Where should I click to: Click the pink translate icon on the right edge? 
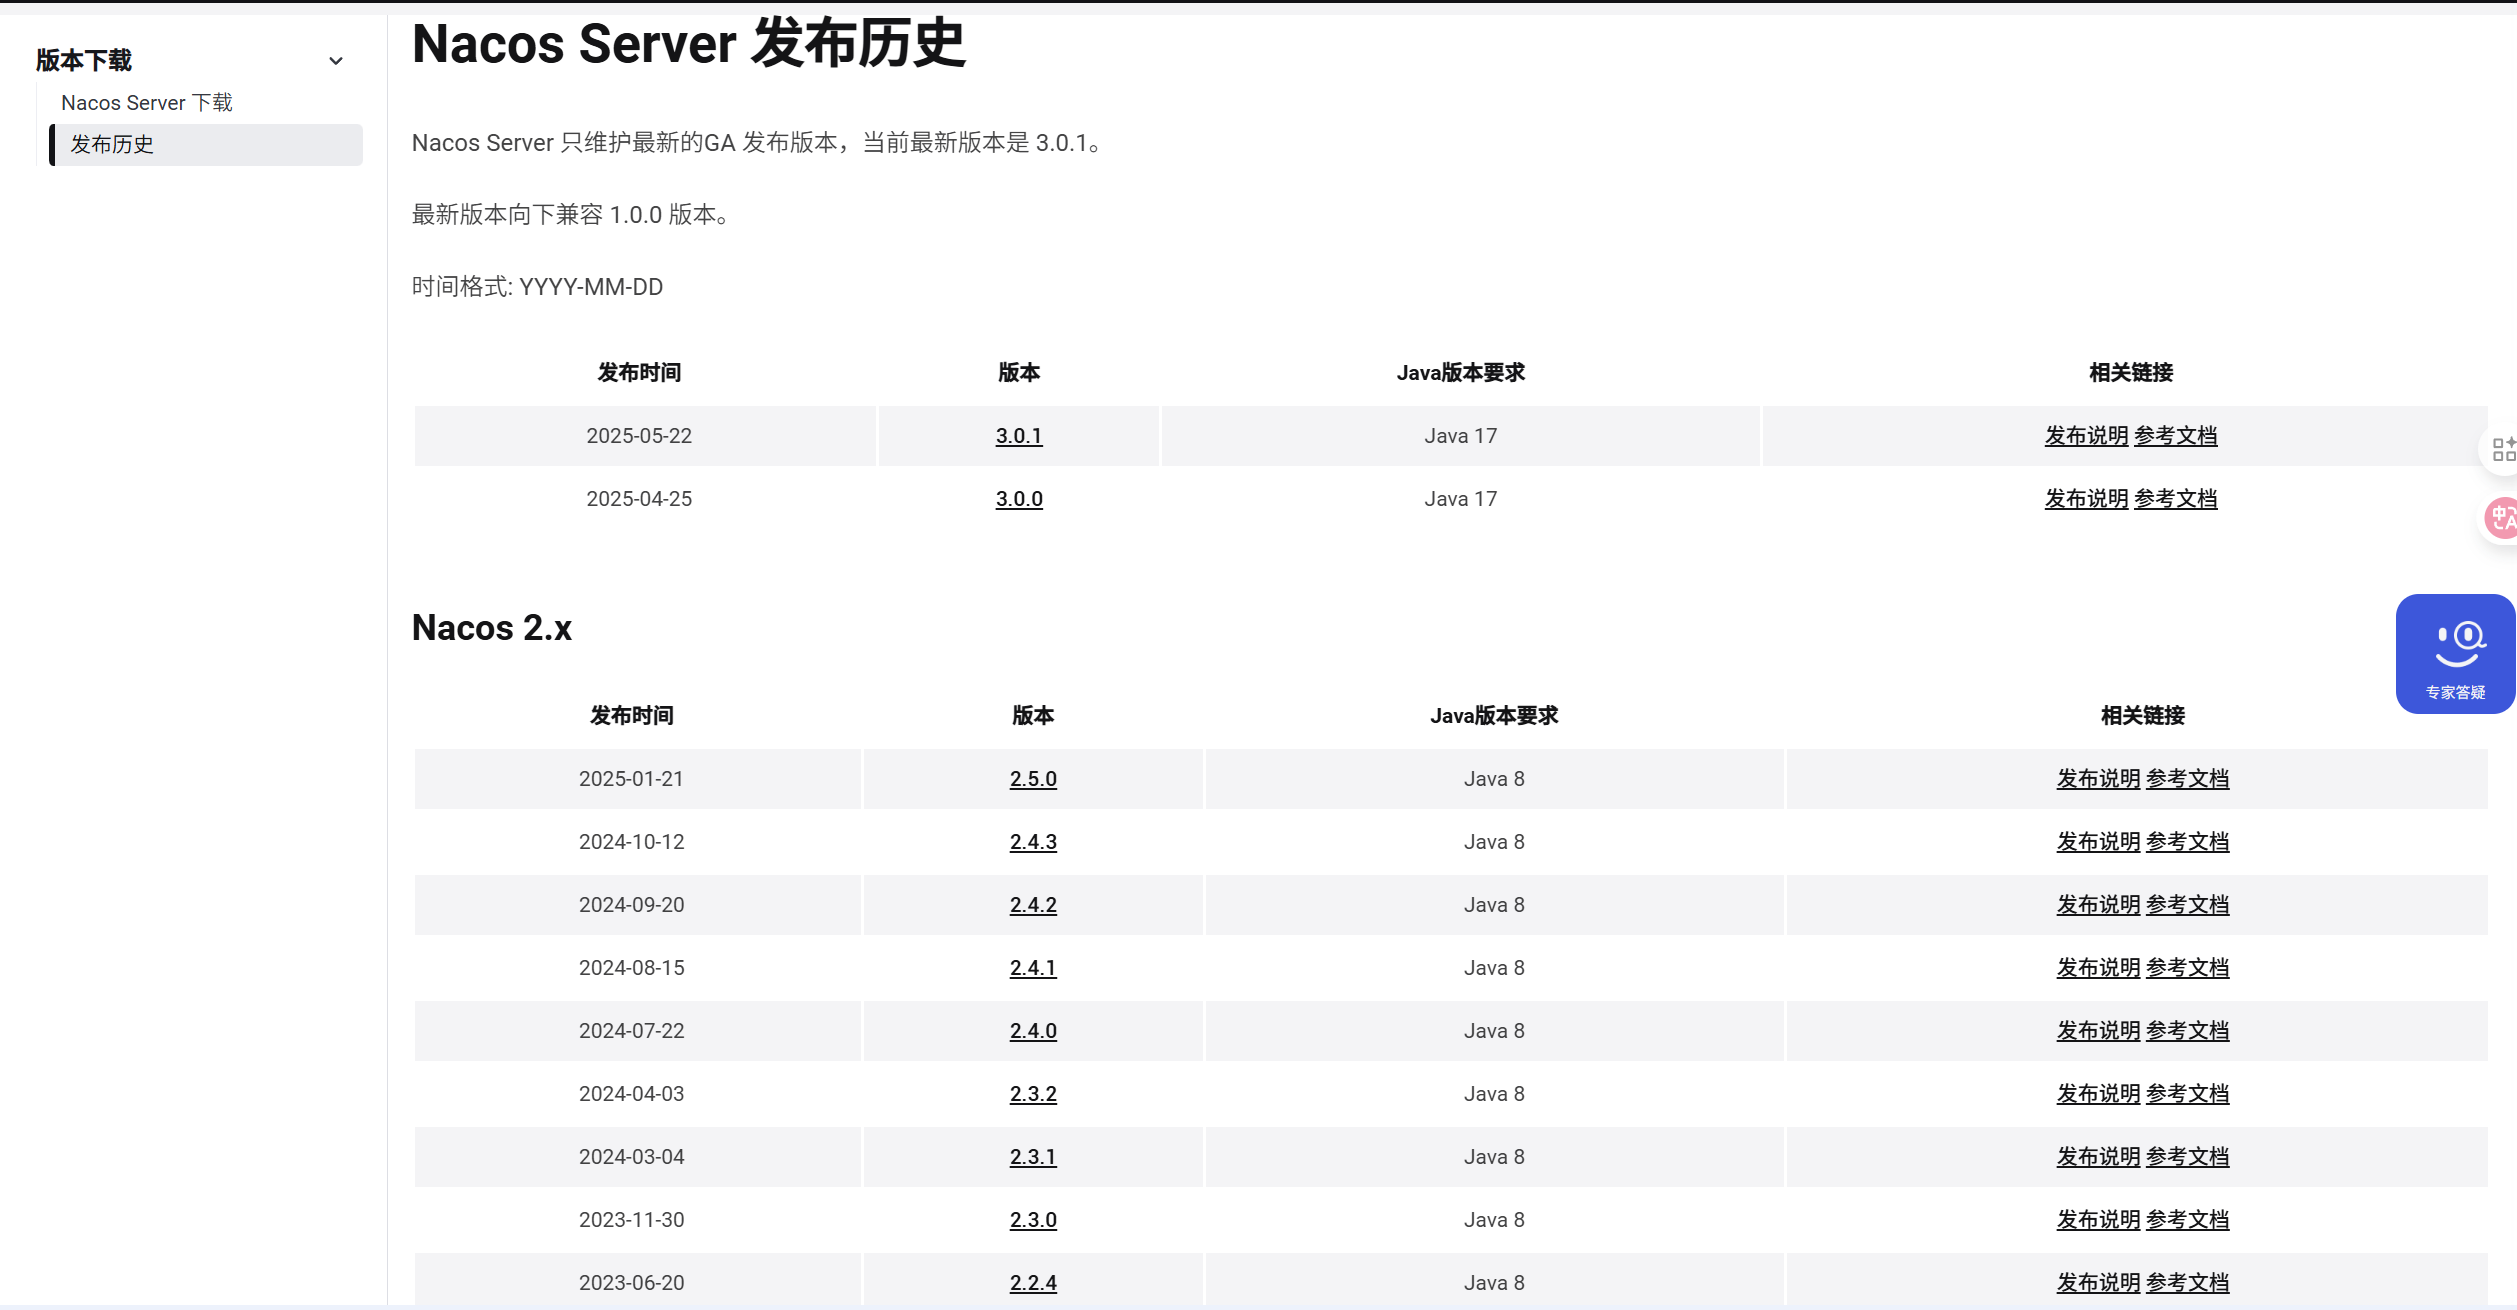(x=2502, y=518)
